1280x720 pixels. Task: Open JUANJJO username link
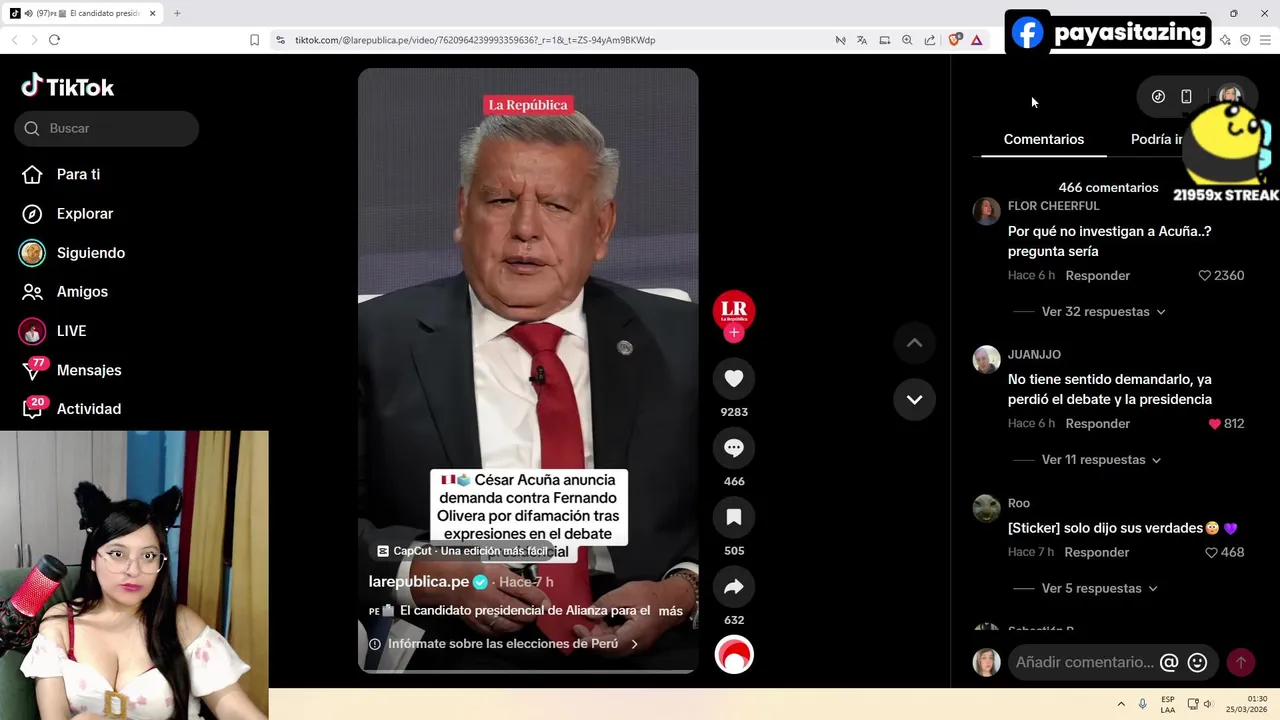[x=1034, y=355]
